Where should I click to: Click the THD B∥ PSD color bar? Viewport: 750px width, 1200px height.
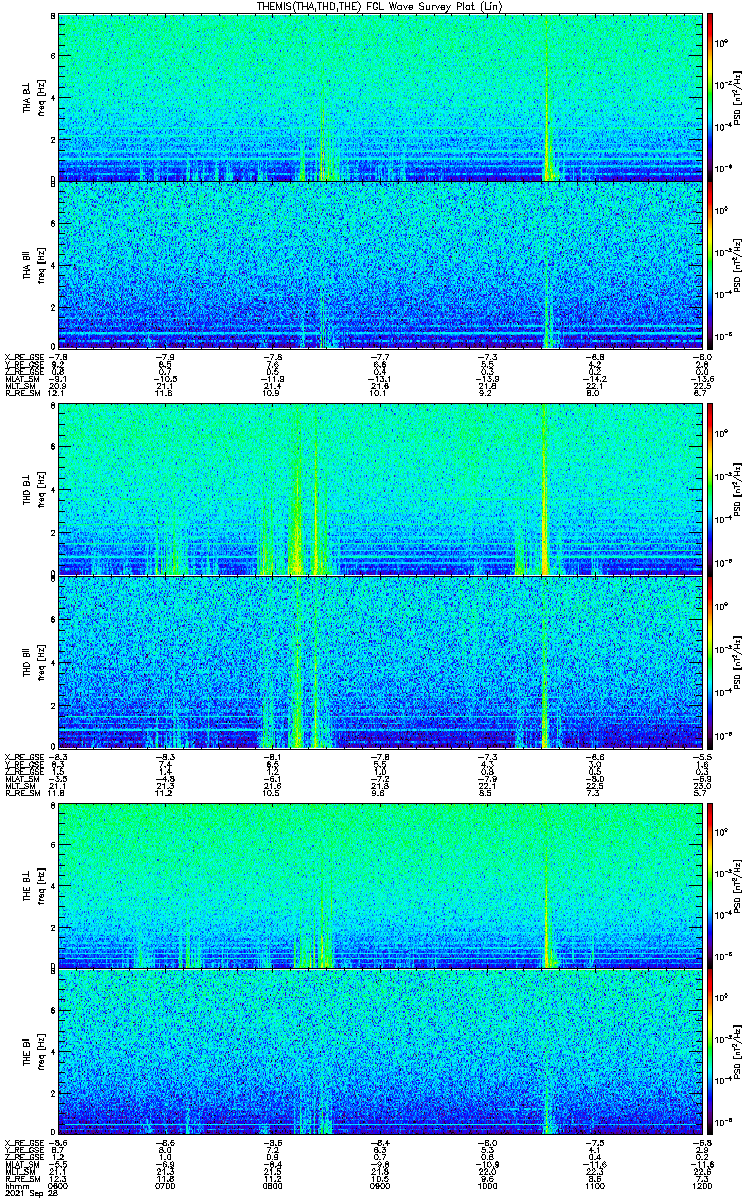click(710, 661)
